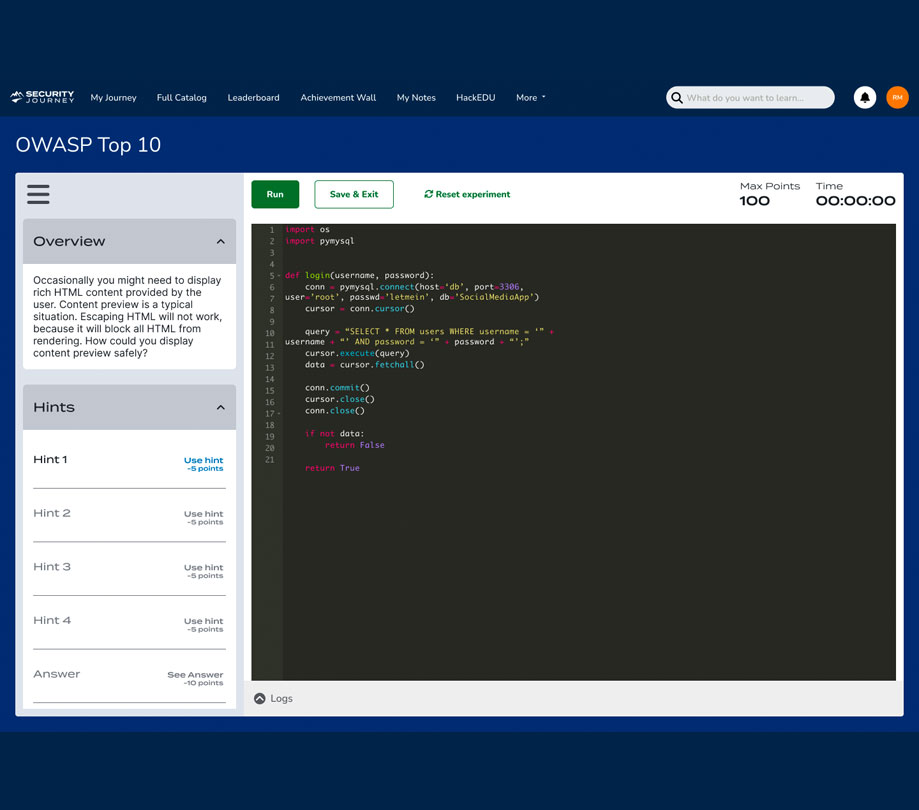Screen dimensions: 919x810
Task: Run the code with the Run button
Action: coord(275,194)
